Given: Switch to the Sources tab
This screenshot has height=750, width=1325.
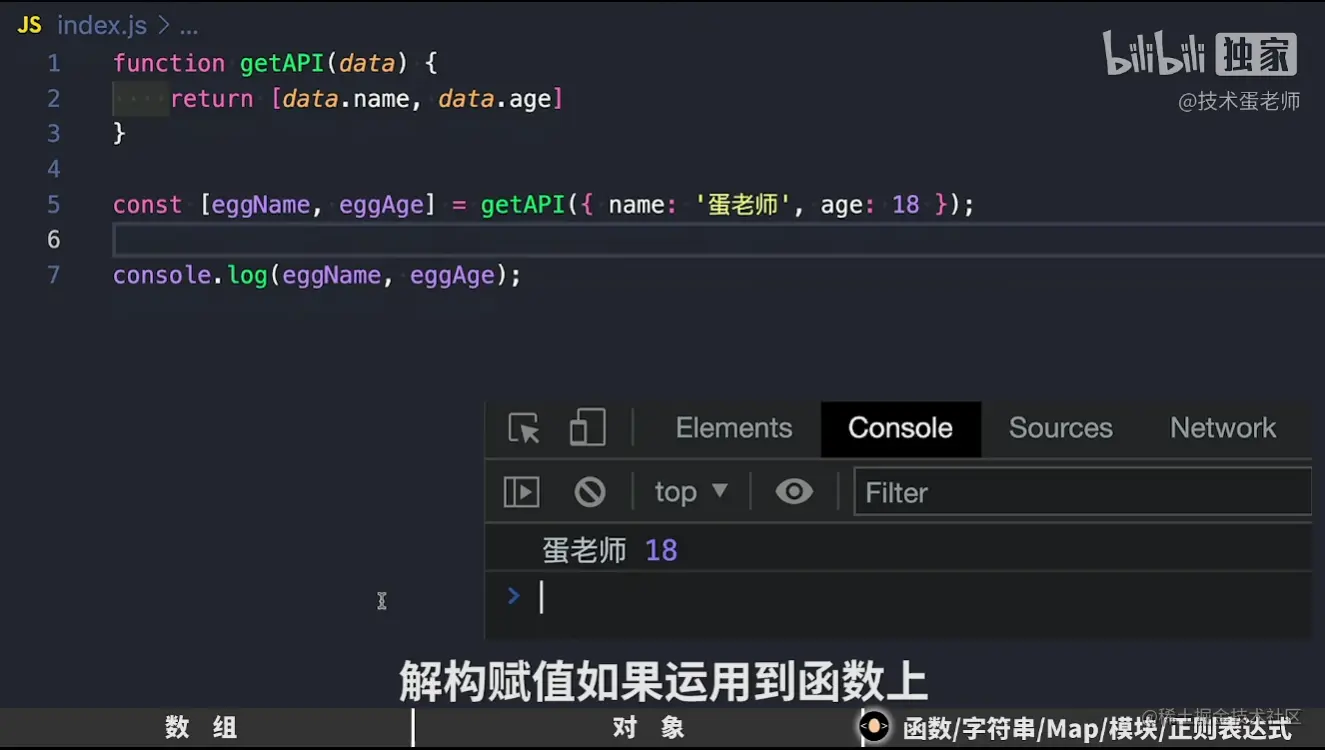Looking at the screenshot, I should pyautogui.click(x=1060, y=428).
